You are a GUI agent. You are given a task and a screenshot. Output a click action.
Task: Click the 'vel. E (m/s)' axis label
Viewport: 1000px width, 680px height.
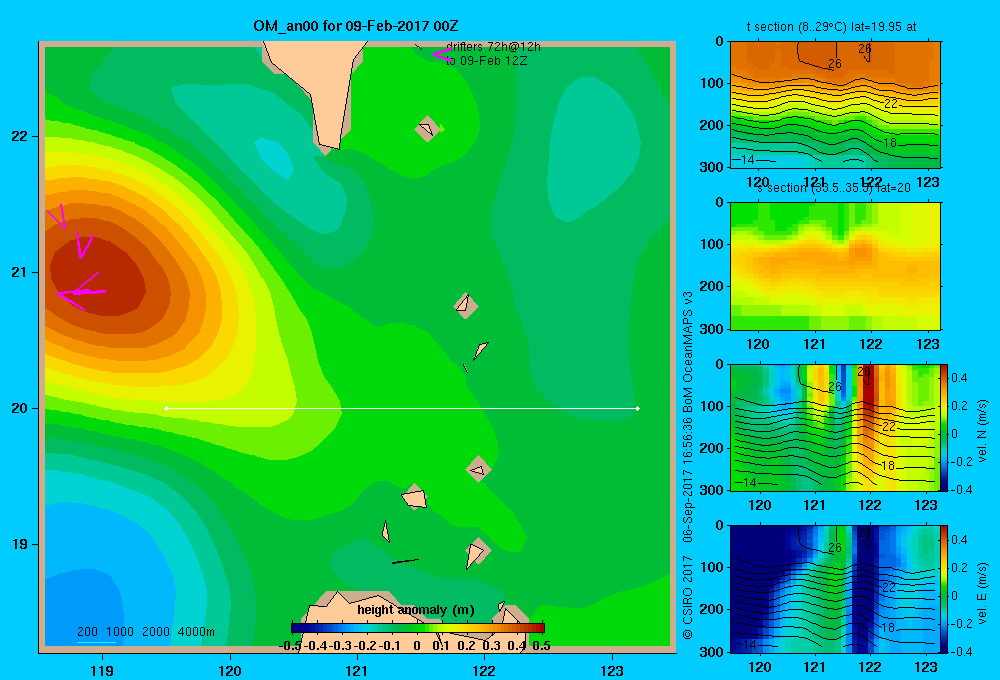pyautogui.click(x=982, y=593)
